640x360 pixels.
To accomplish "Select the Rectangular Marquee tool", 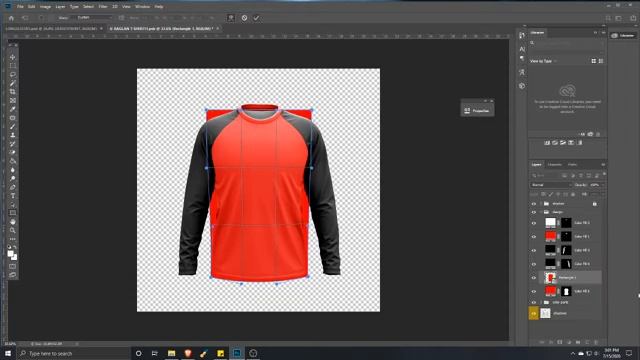I will [13, 66].
